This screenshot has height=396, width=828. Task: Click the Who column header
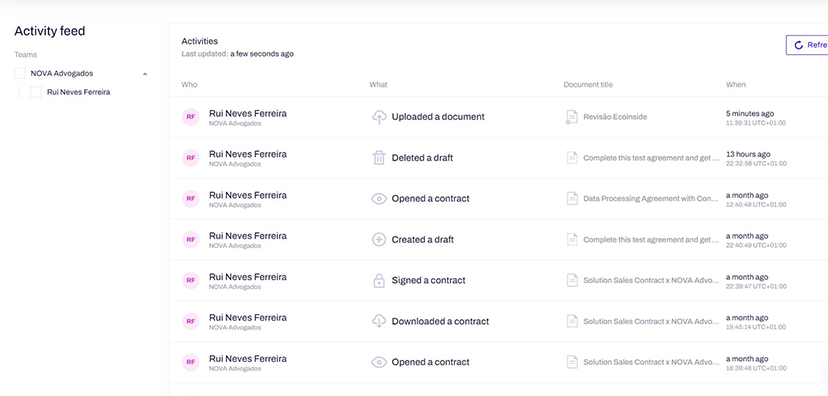pos(189,85)
